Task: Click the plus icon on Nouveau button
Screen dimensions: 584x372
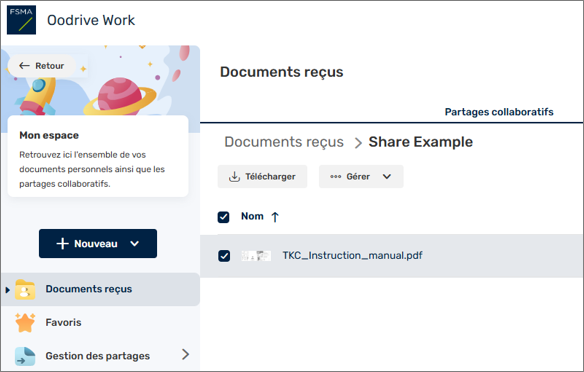Action: (x=62, y=244)
